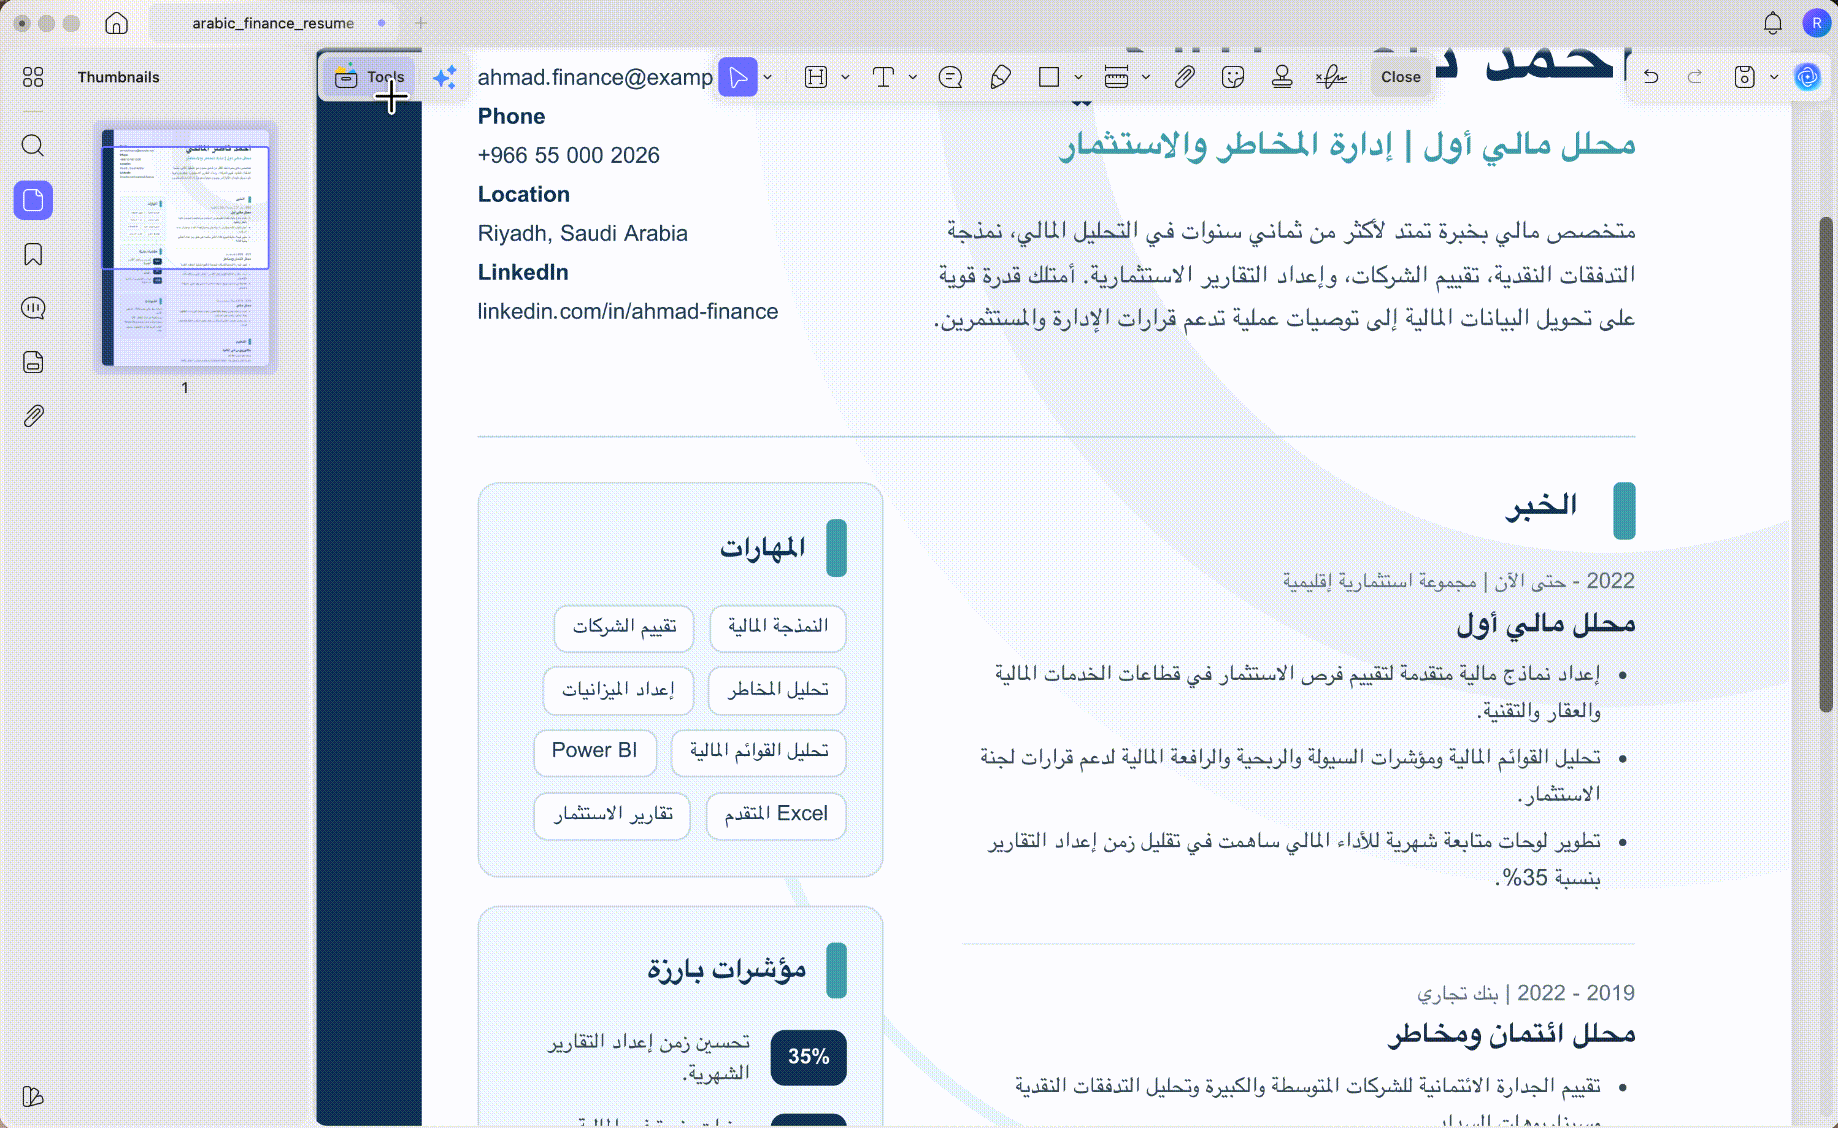Click the محلل ائتمان ومخاطر job title
Viewport: 1838px width, 1128px height.
click(1511, 1034)
